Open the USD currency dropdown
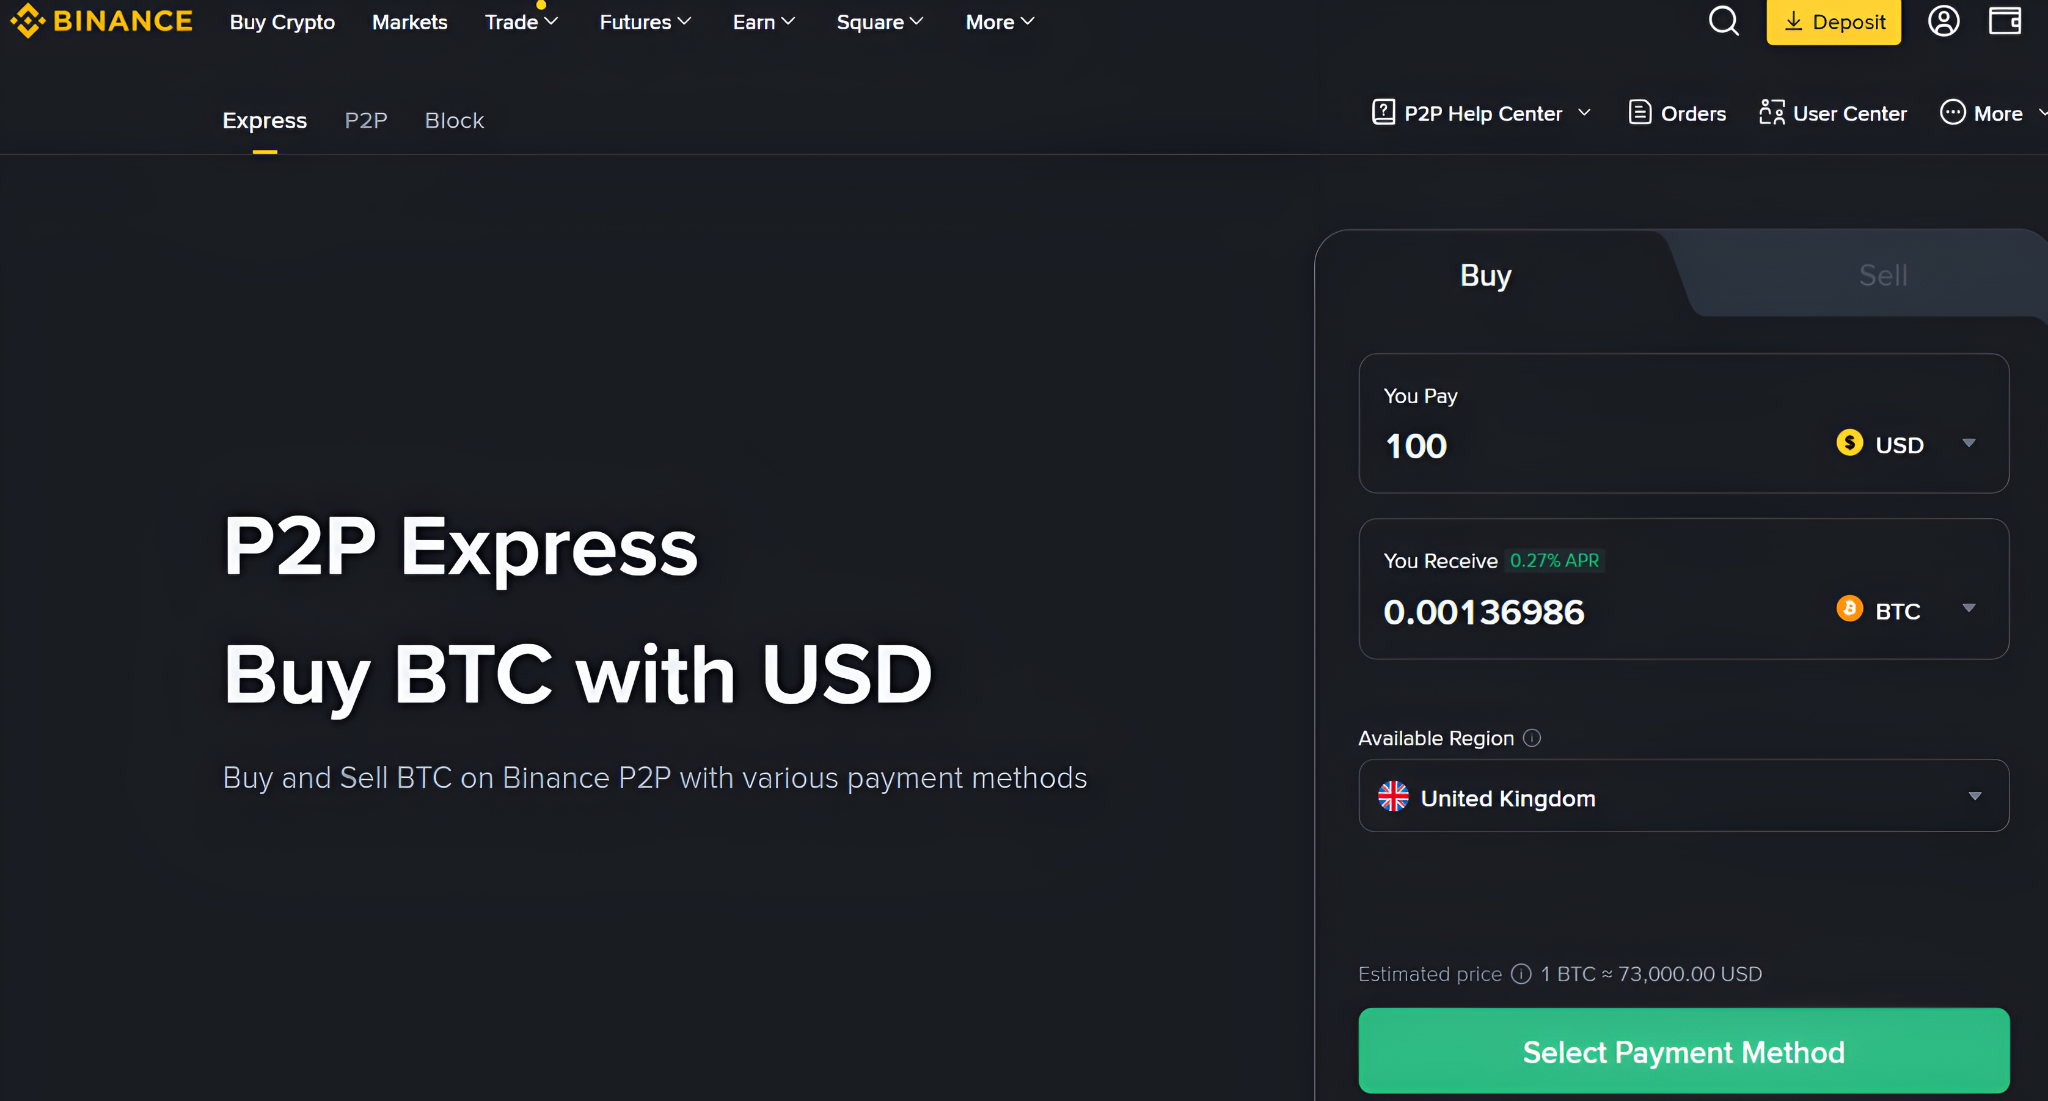This screenshot has width=2048, height=1101. (1905, 444)
